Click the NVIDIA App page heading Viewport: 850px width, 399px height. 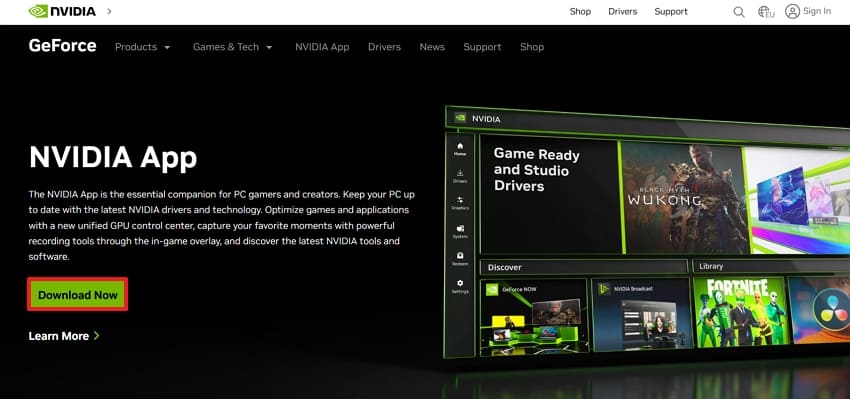point(113,157)
